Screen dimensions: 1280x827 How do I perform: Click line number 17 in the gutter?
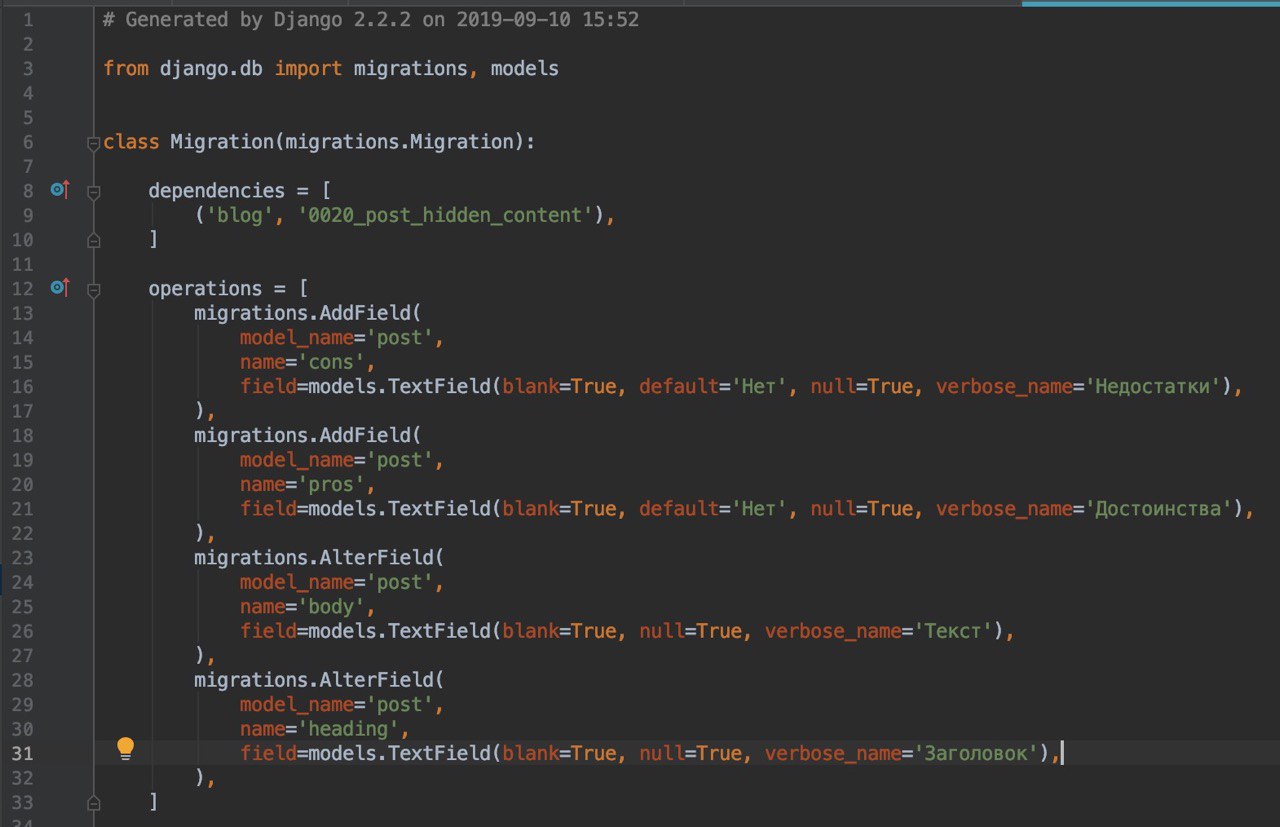pos(22,411)
